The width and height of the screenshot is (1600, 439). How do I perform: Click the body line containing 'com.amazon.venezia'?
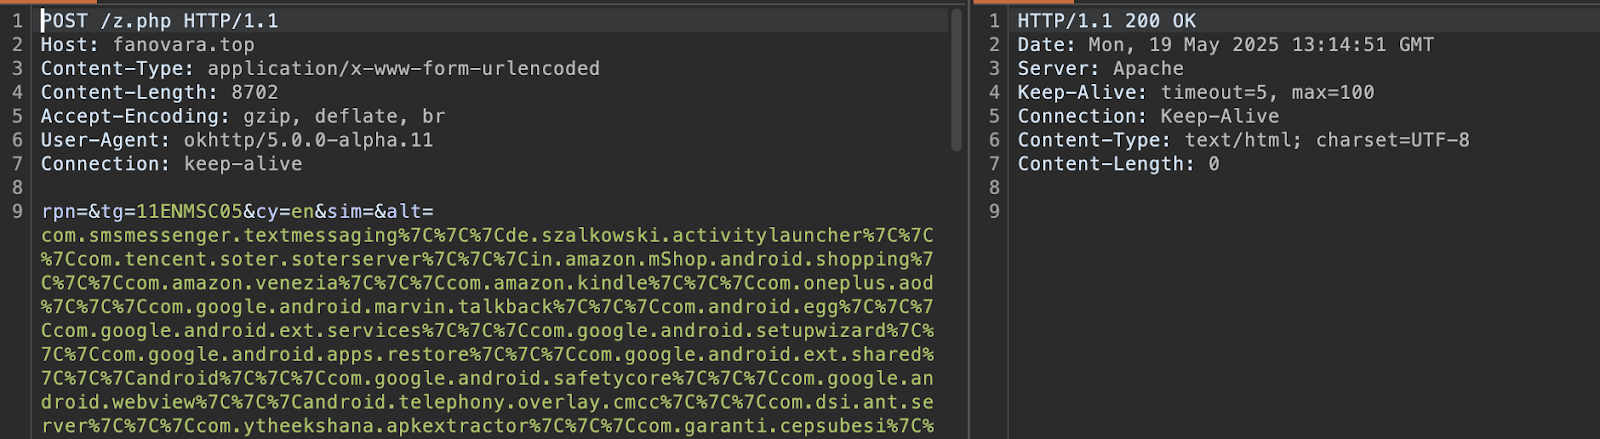[487, 284]
